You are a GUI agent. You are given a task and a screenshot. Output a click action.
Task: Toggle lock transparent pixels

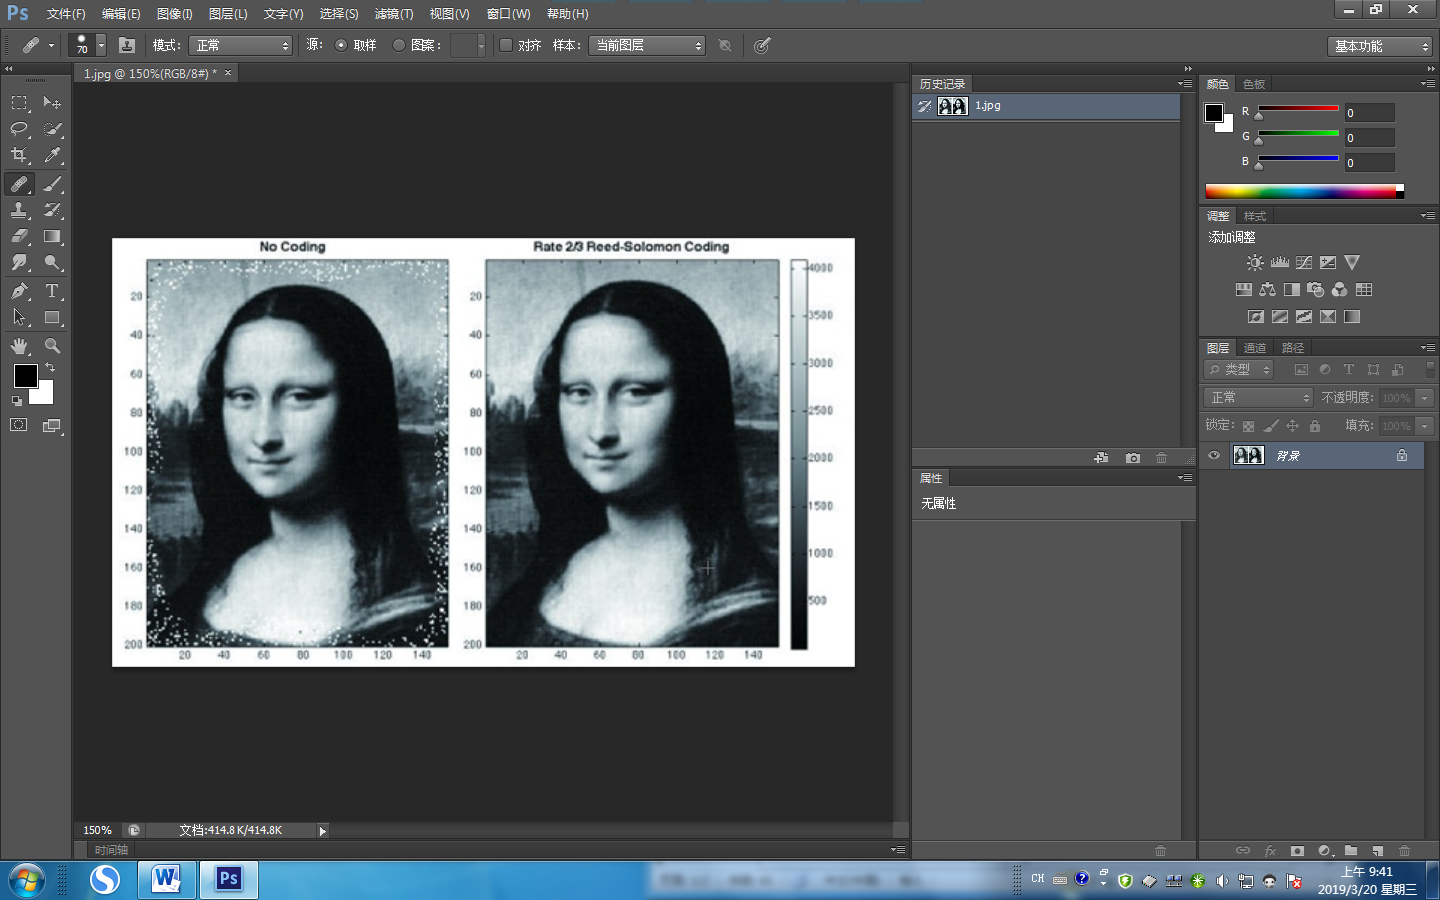(1248, 426)
